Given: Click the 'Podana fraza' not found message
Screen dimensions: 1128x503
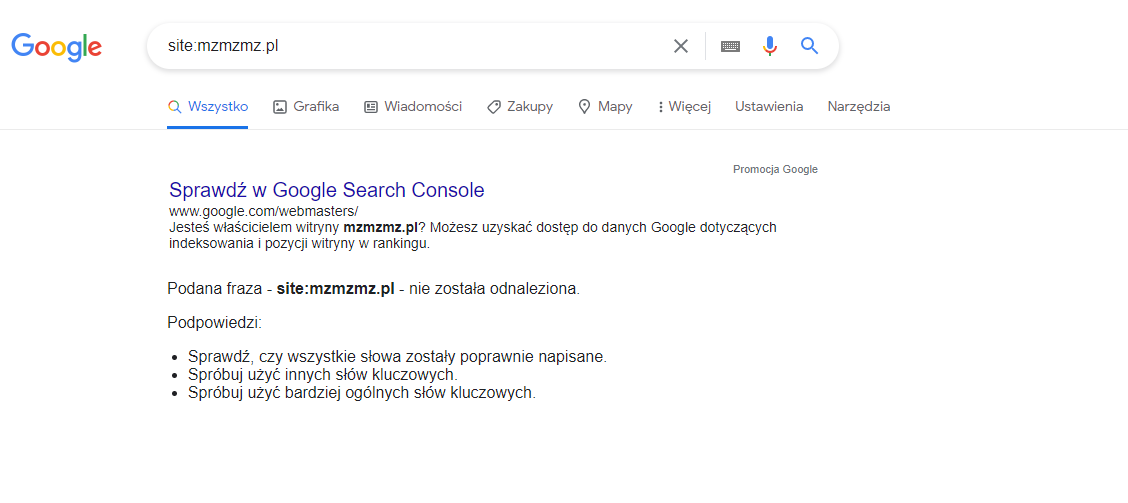Looking at the screenshot, I should (373, 289).
